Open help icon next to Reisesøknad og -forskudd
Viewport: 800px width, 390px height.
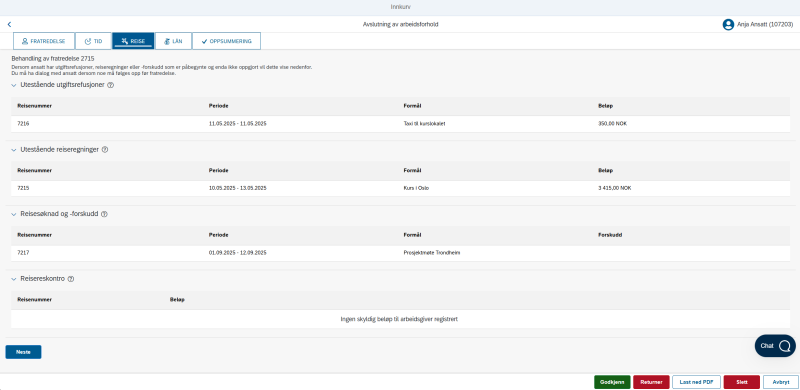pyautogui.click(x=104, y=214)
